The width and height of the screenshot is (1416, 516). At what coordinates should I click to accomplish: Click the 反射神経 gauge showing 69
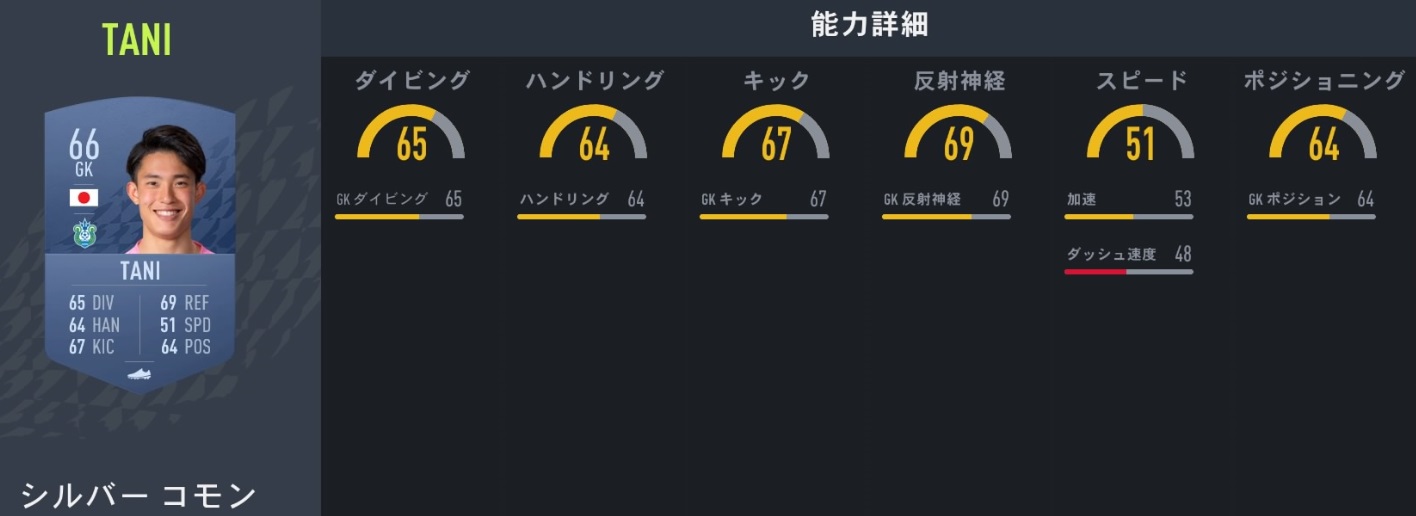(958, 135)
